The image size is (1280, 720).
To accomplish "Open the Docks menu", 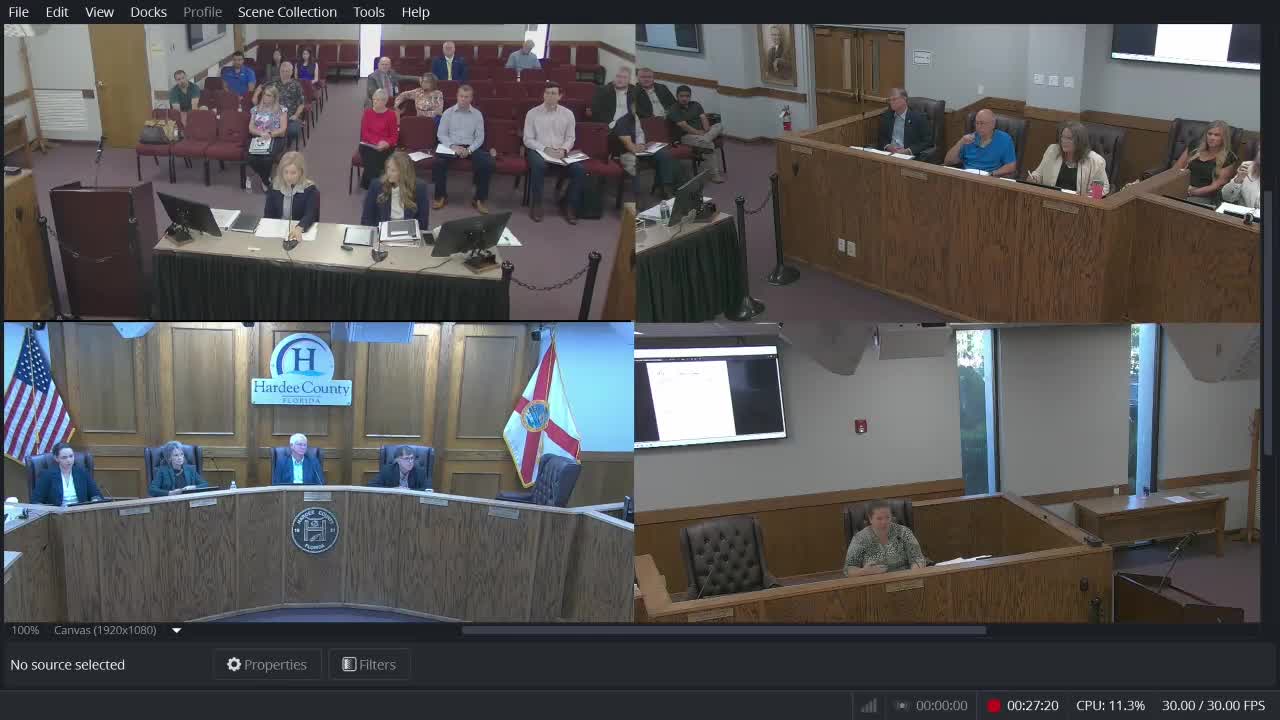I will pyautogui.click(x=148, y=12).
